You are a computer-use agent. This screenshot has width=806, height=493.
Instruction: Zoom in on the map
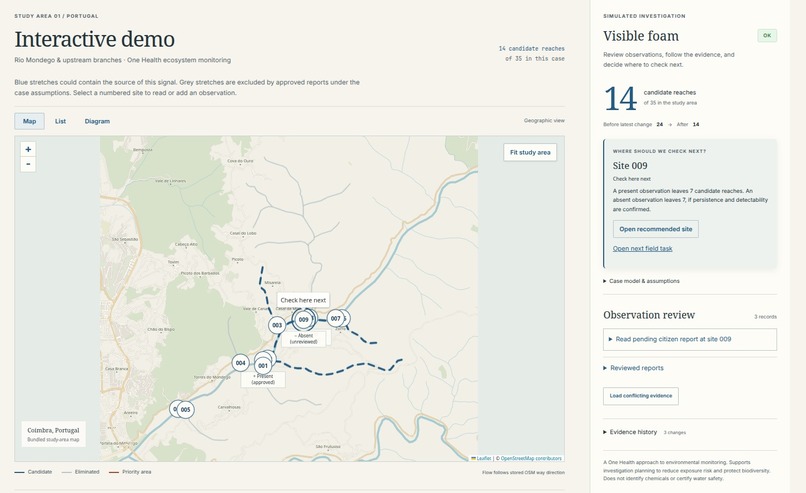click(28, 149)
